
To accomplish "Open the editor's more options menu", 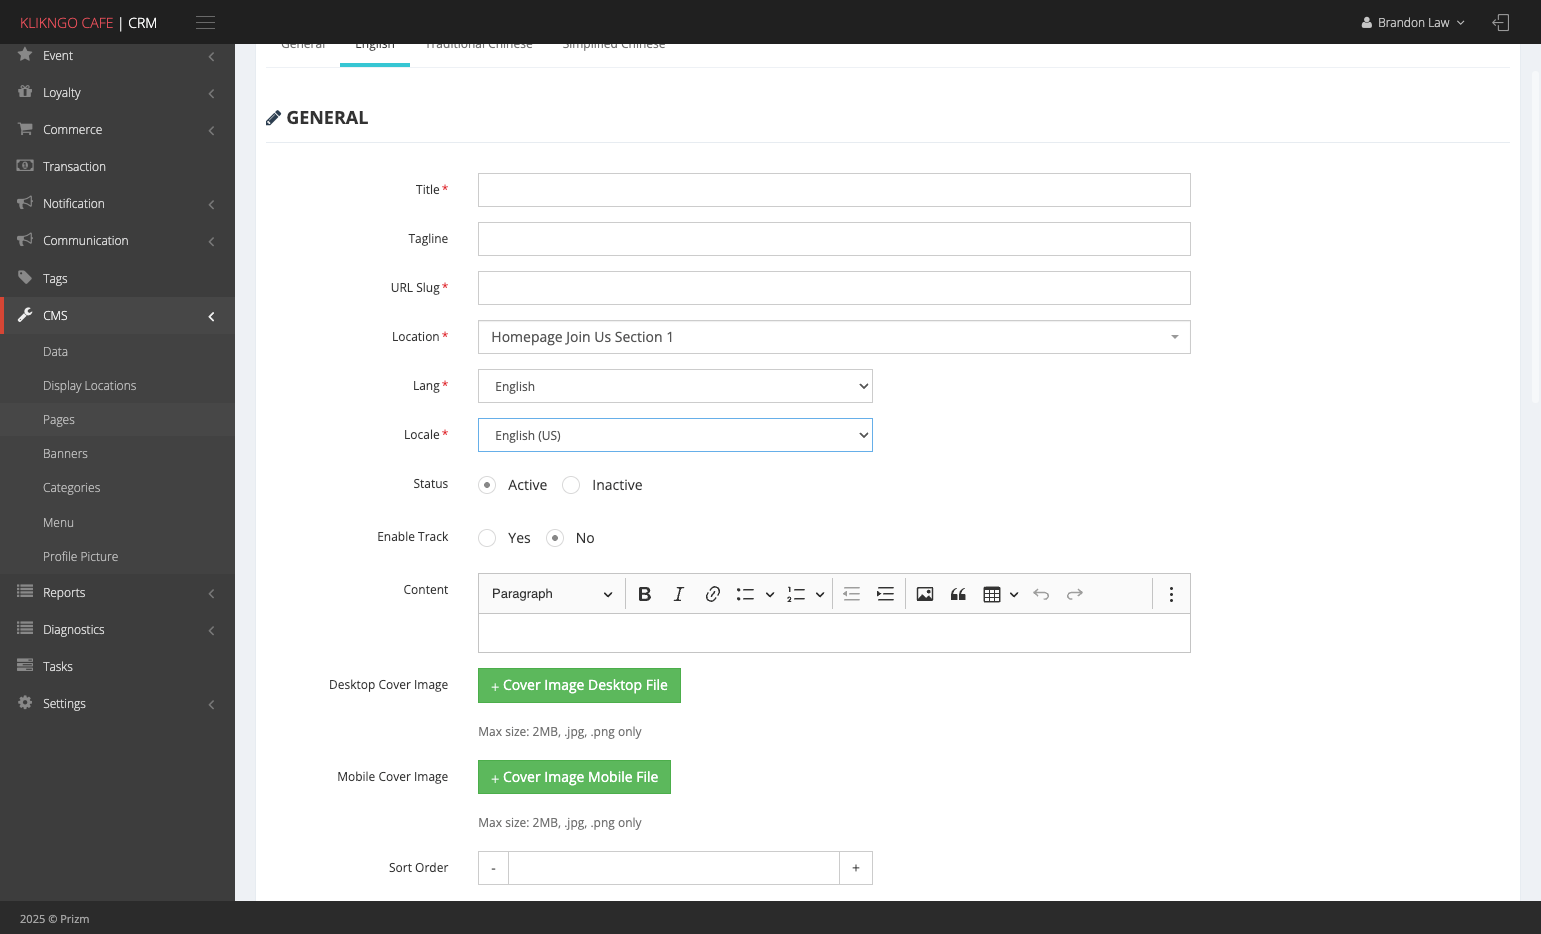I will coord(1171,594).
